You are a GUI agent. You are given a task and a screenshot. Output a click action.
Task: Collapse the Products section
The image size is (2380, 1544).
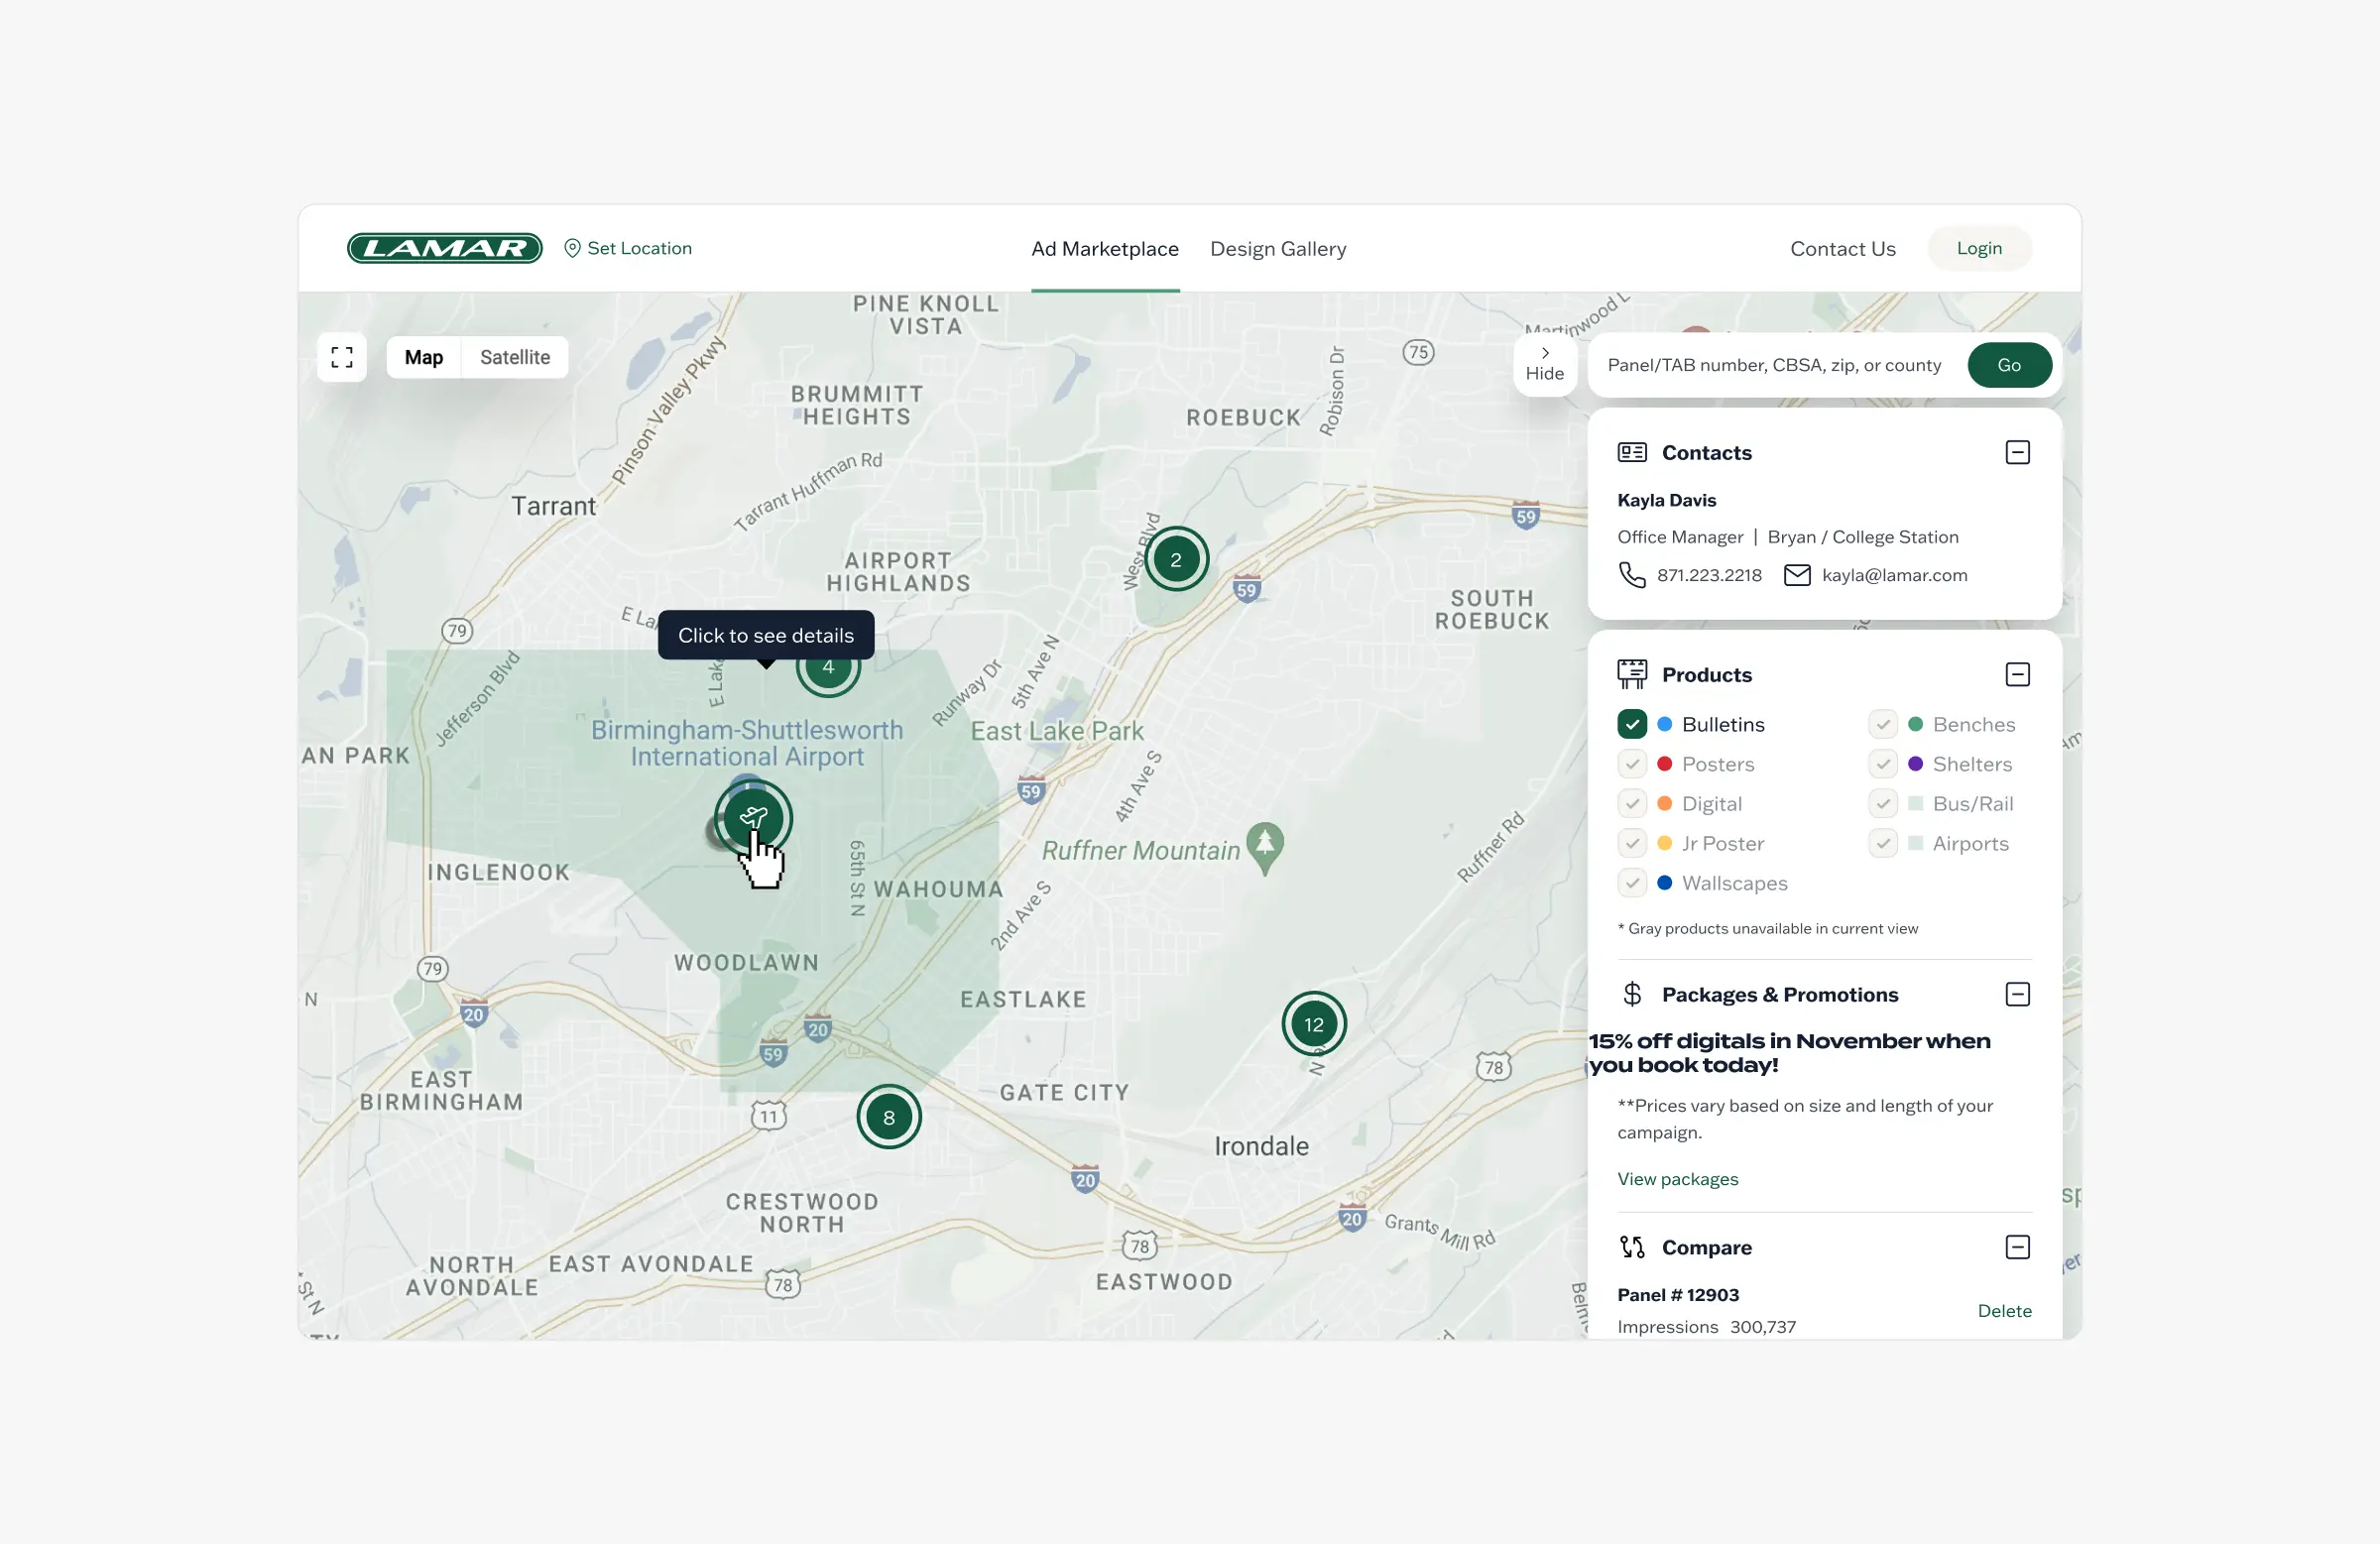(x=2017, y=674)
